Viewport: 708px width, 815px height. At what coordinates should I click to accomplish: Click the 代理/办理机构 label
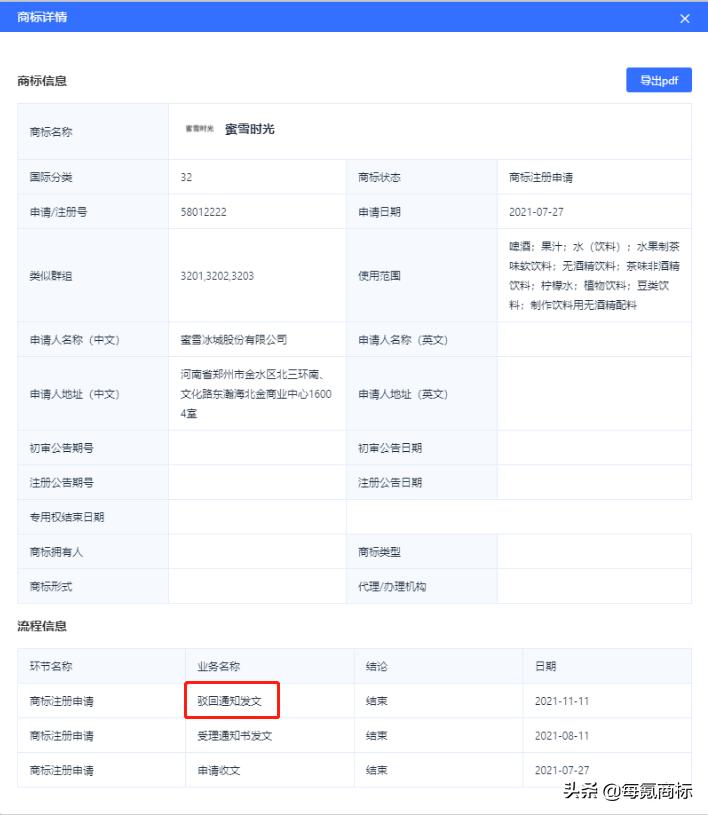[392, 587]
